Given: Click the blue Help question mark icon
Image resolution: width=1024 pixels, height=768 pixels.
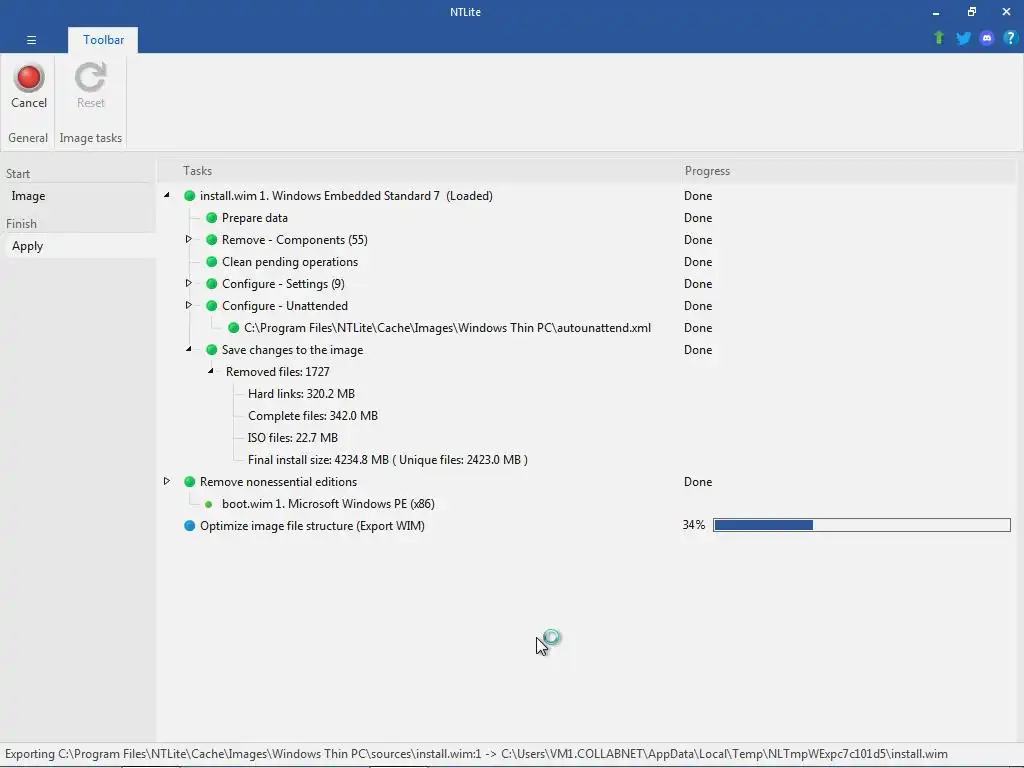Looking at the screenshot, I should [x=1010, y=38].
